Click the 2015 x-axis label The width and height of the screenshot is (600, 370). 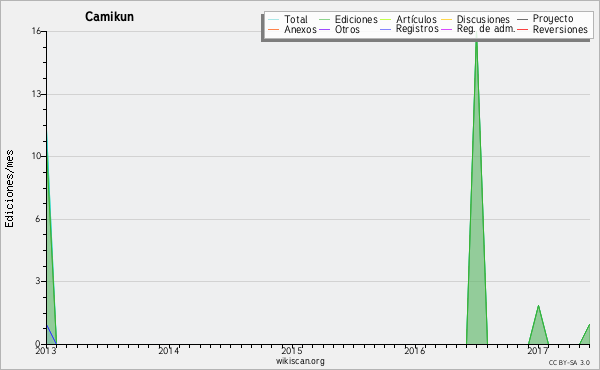click(292, 351)
